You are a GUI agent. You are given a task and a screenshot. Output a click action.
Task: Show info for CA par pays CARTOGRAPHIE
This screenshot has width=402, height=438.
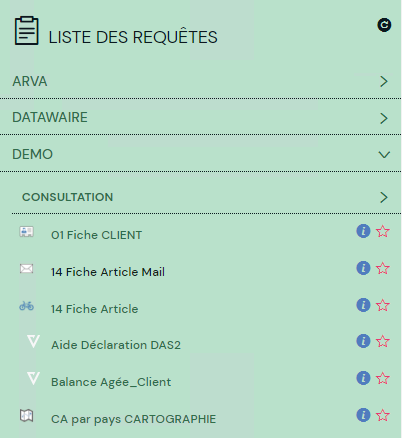pos(363,415)
